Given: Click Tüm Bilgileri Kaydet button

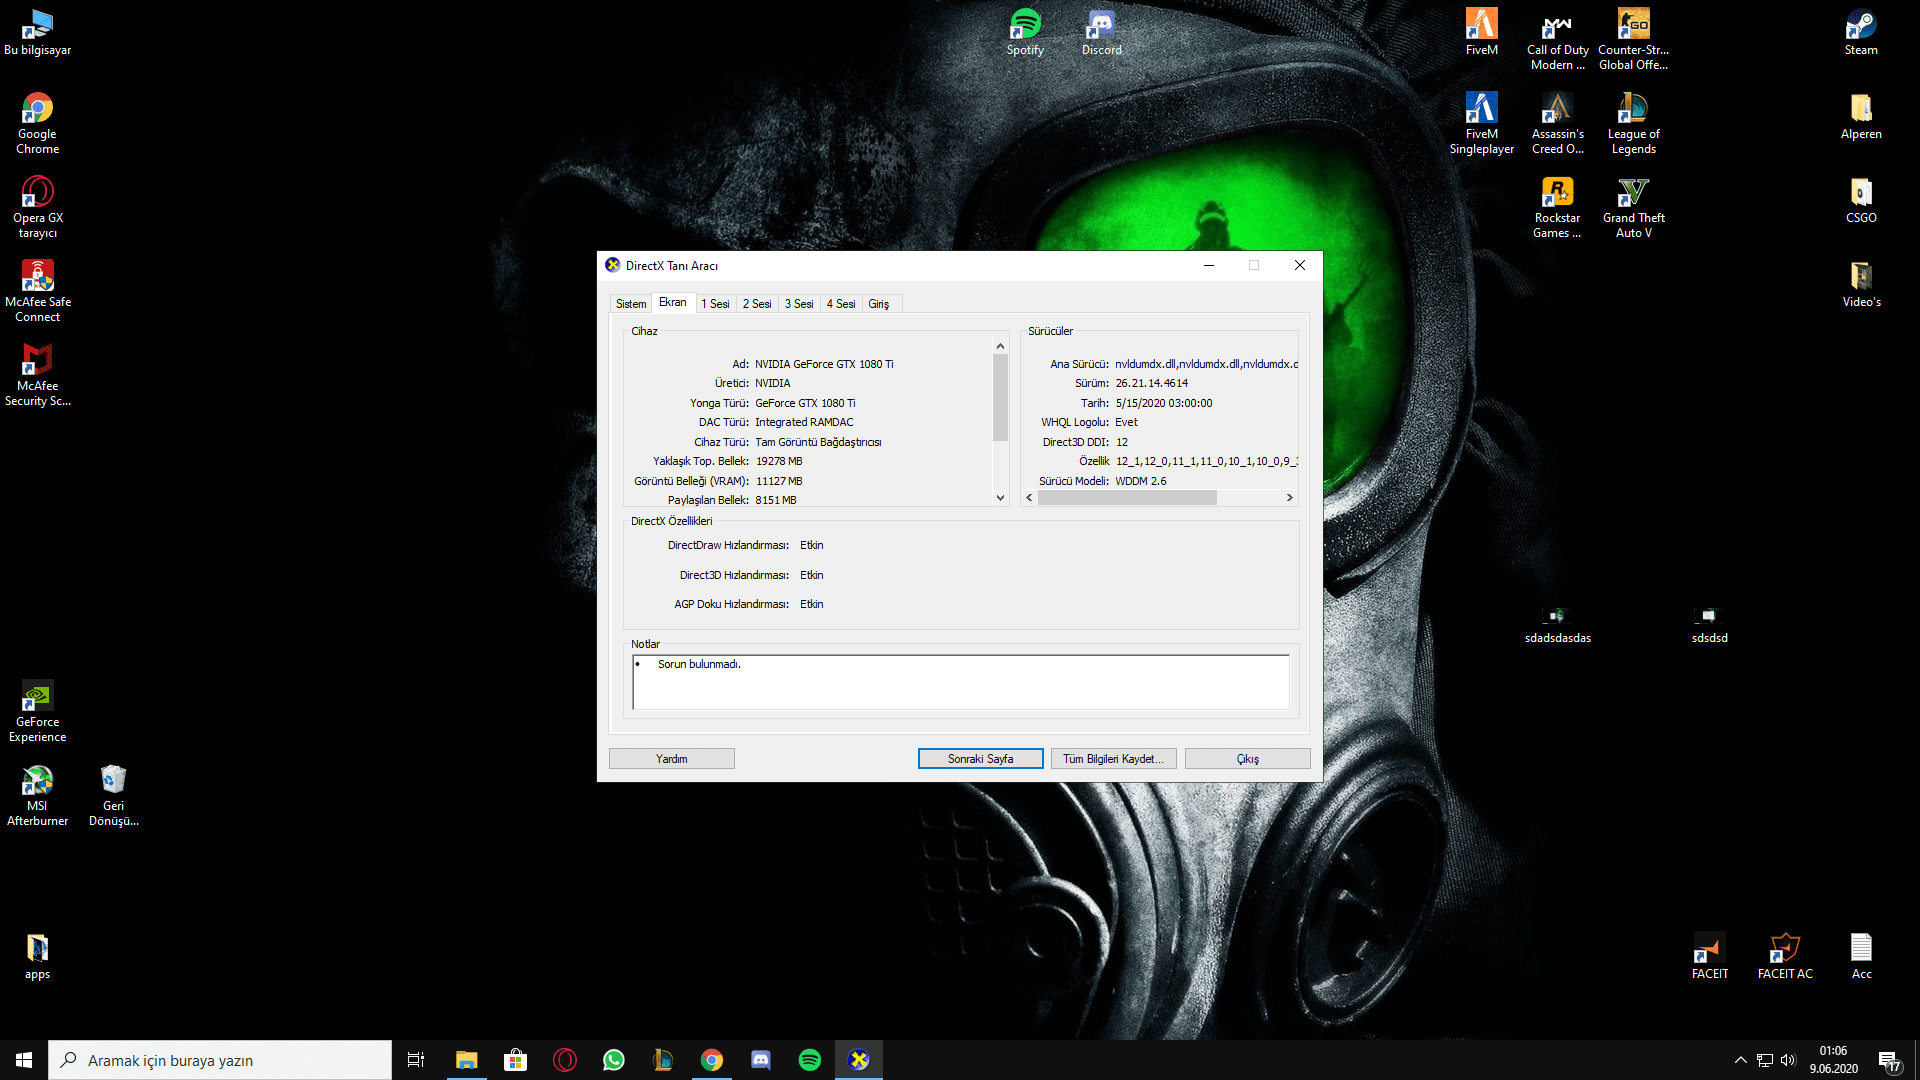Looking at the screenshot, I should click(1113, 759).
